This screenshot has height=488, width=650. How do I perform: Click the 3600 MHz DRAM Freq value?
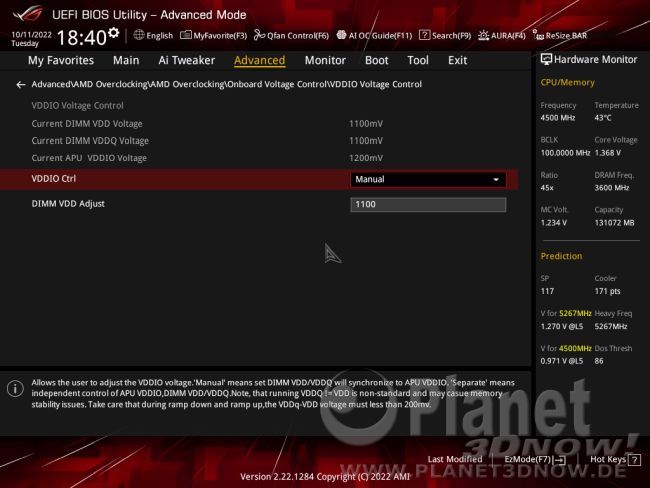click(611, 188)
